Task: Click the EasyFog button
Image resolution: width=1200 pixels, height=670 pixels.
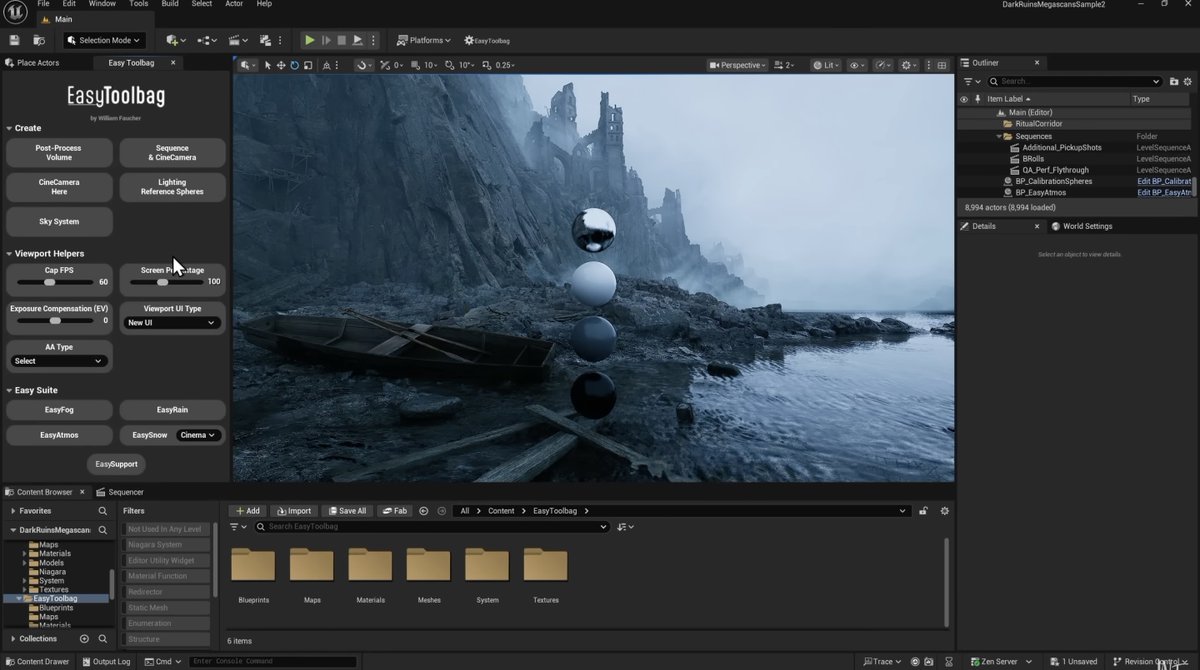Action: click(x=59, y=410)
